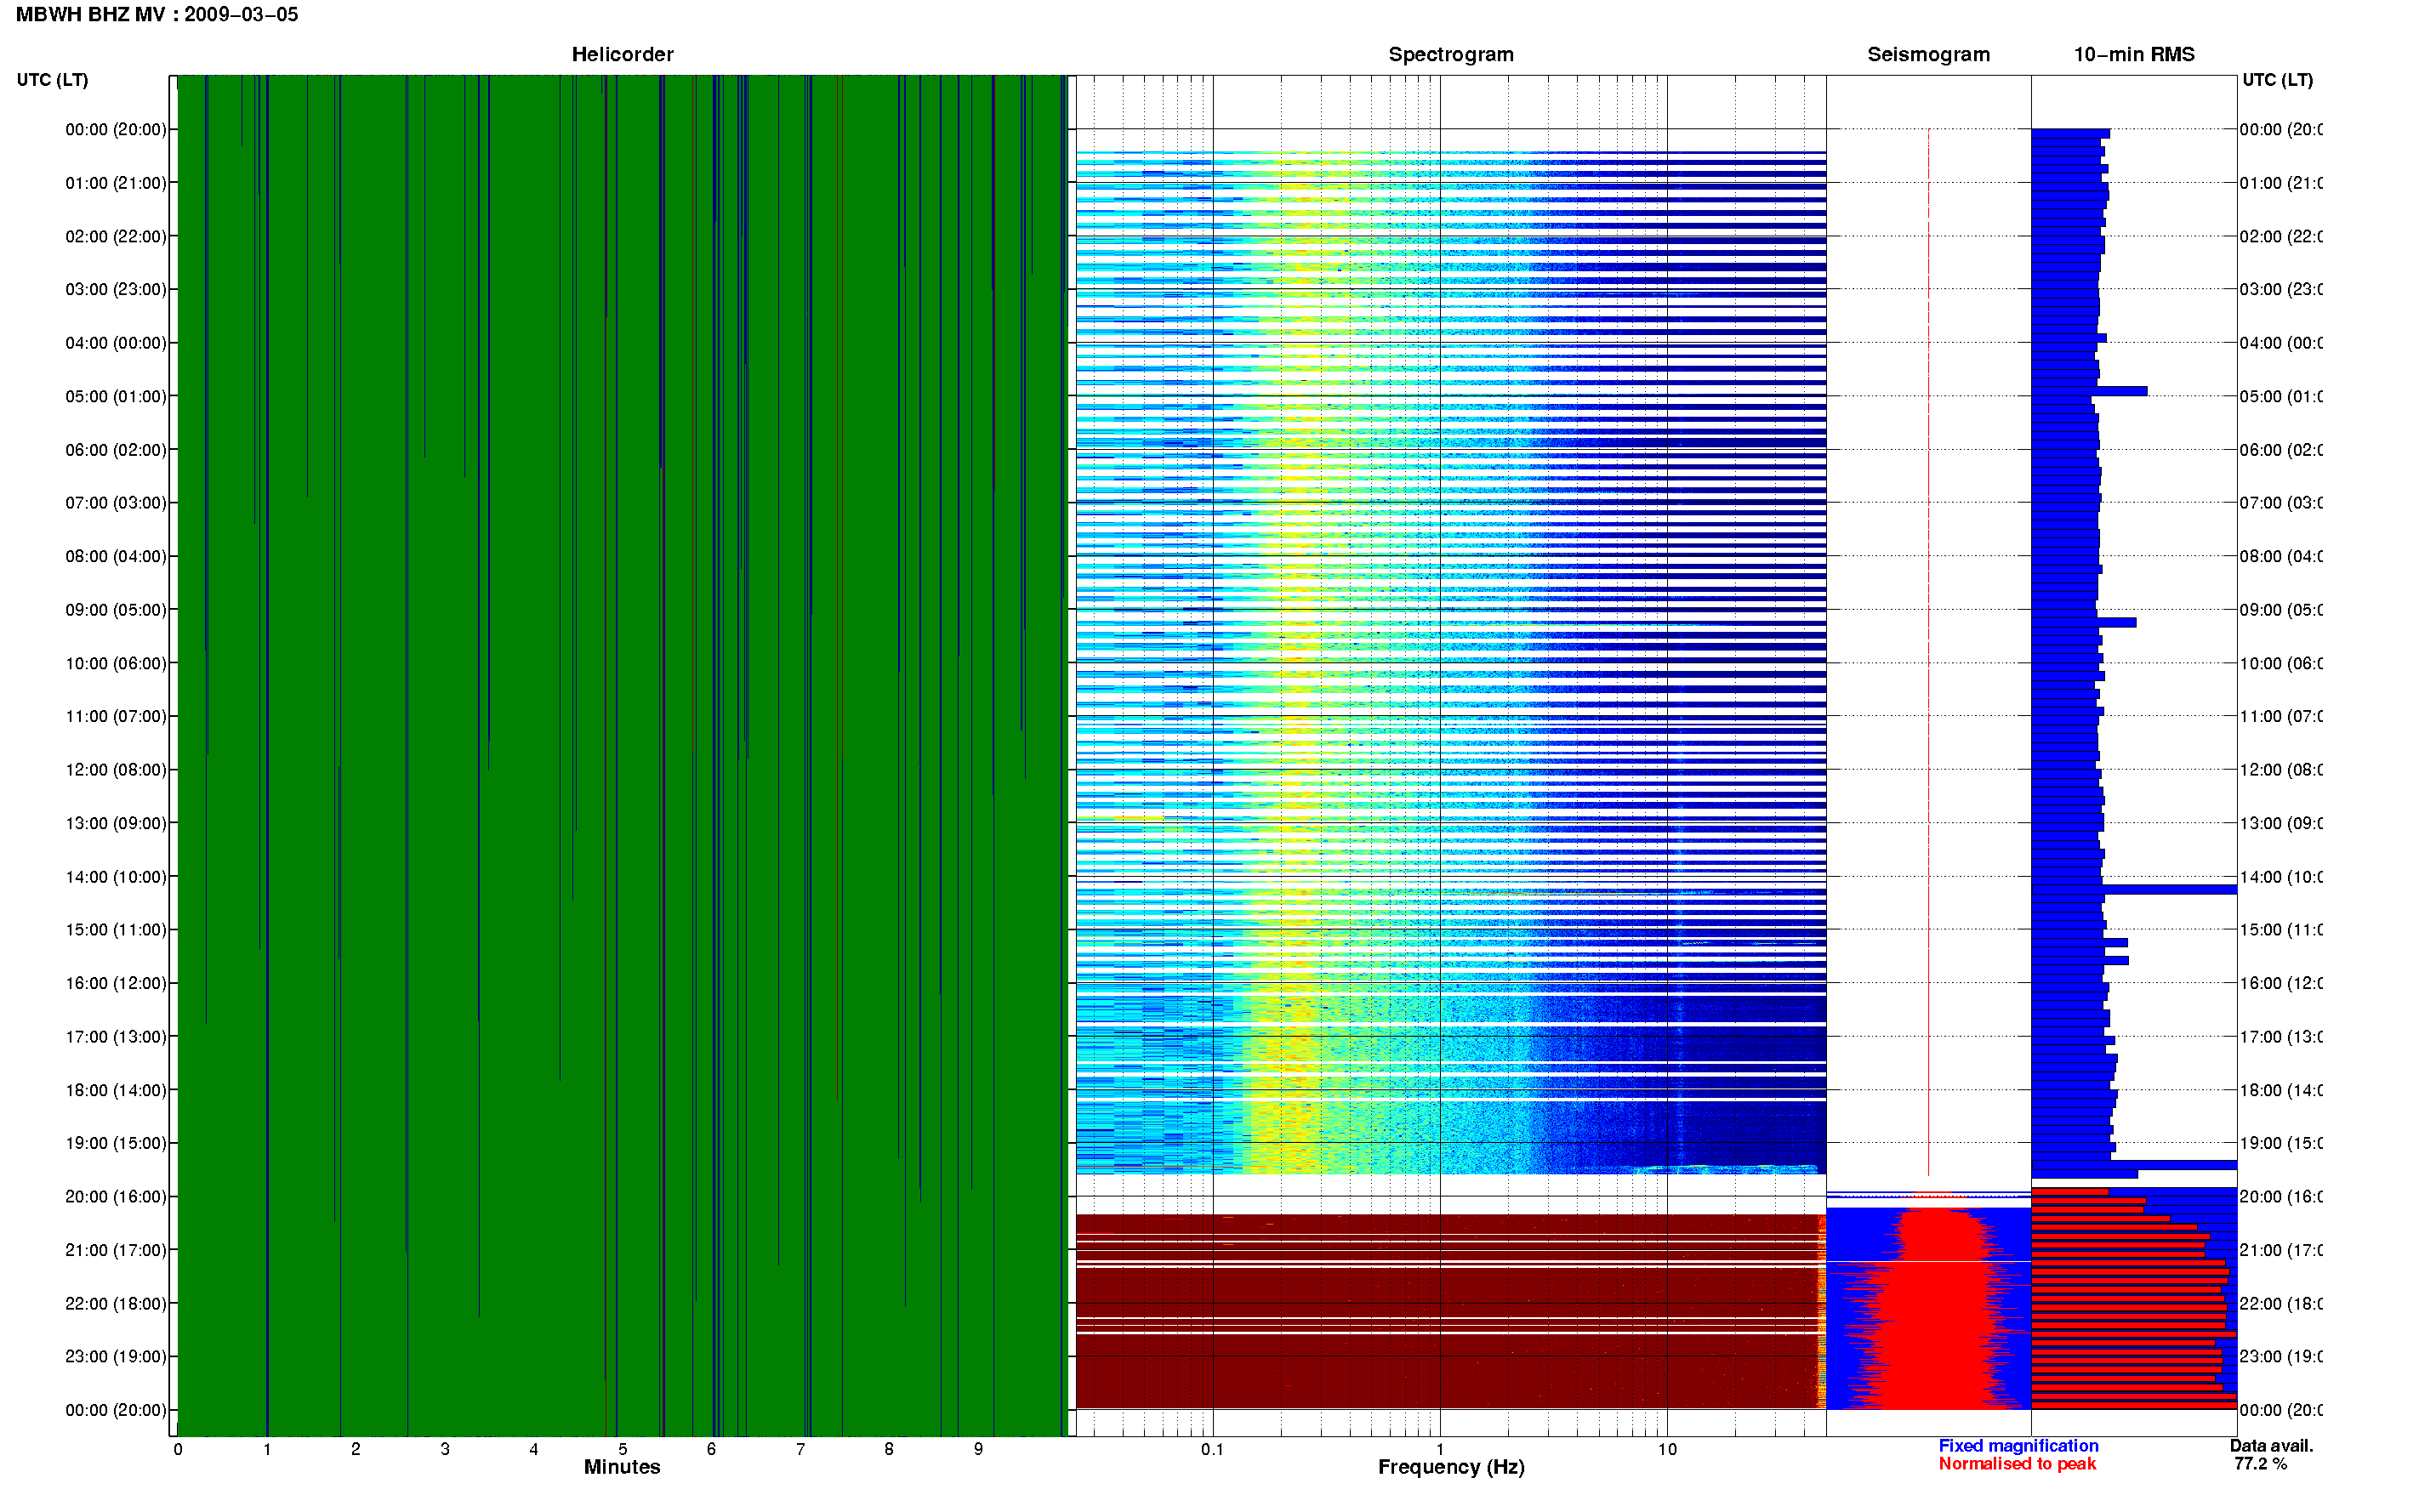Click the time label '14:00 (10:00)'

116,877
